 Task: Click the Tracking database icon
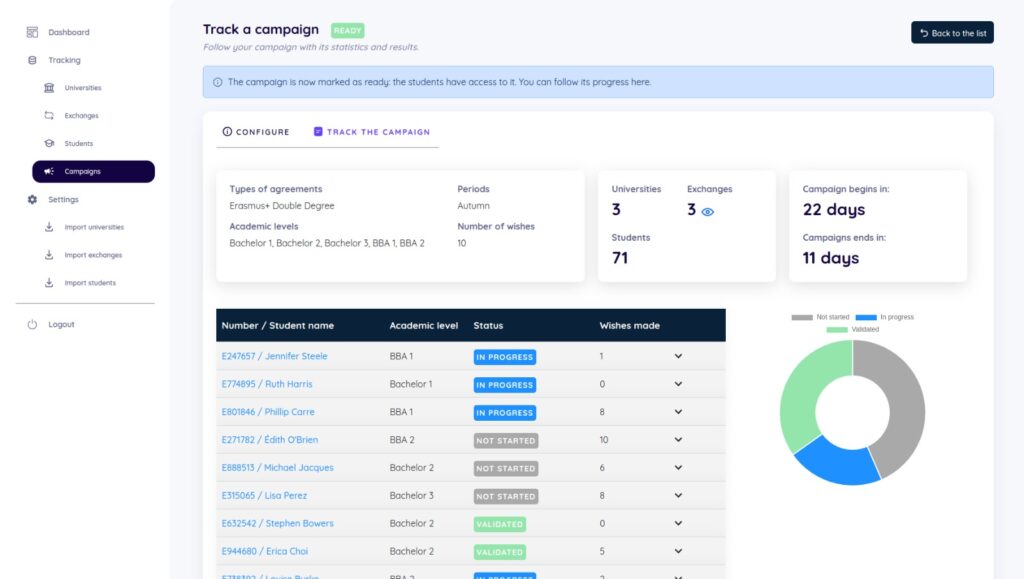point(32,60)
